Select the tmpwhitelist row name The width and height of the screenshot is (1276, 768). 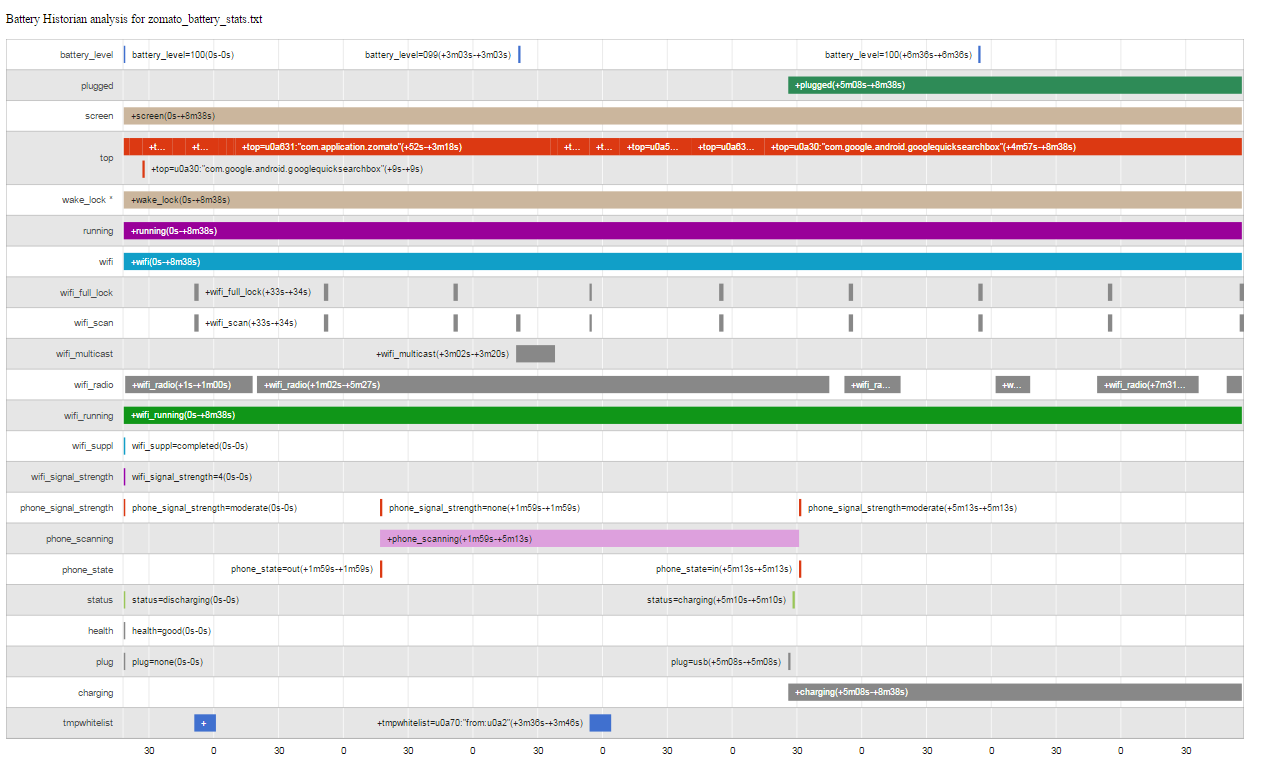[x=89, y=723]
